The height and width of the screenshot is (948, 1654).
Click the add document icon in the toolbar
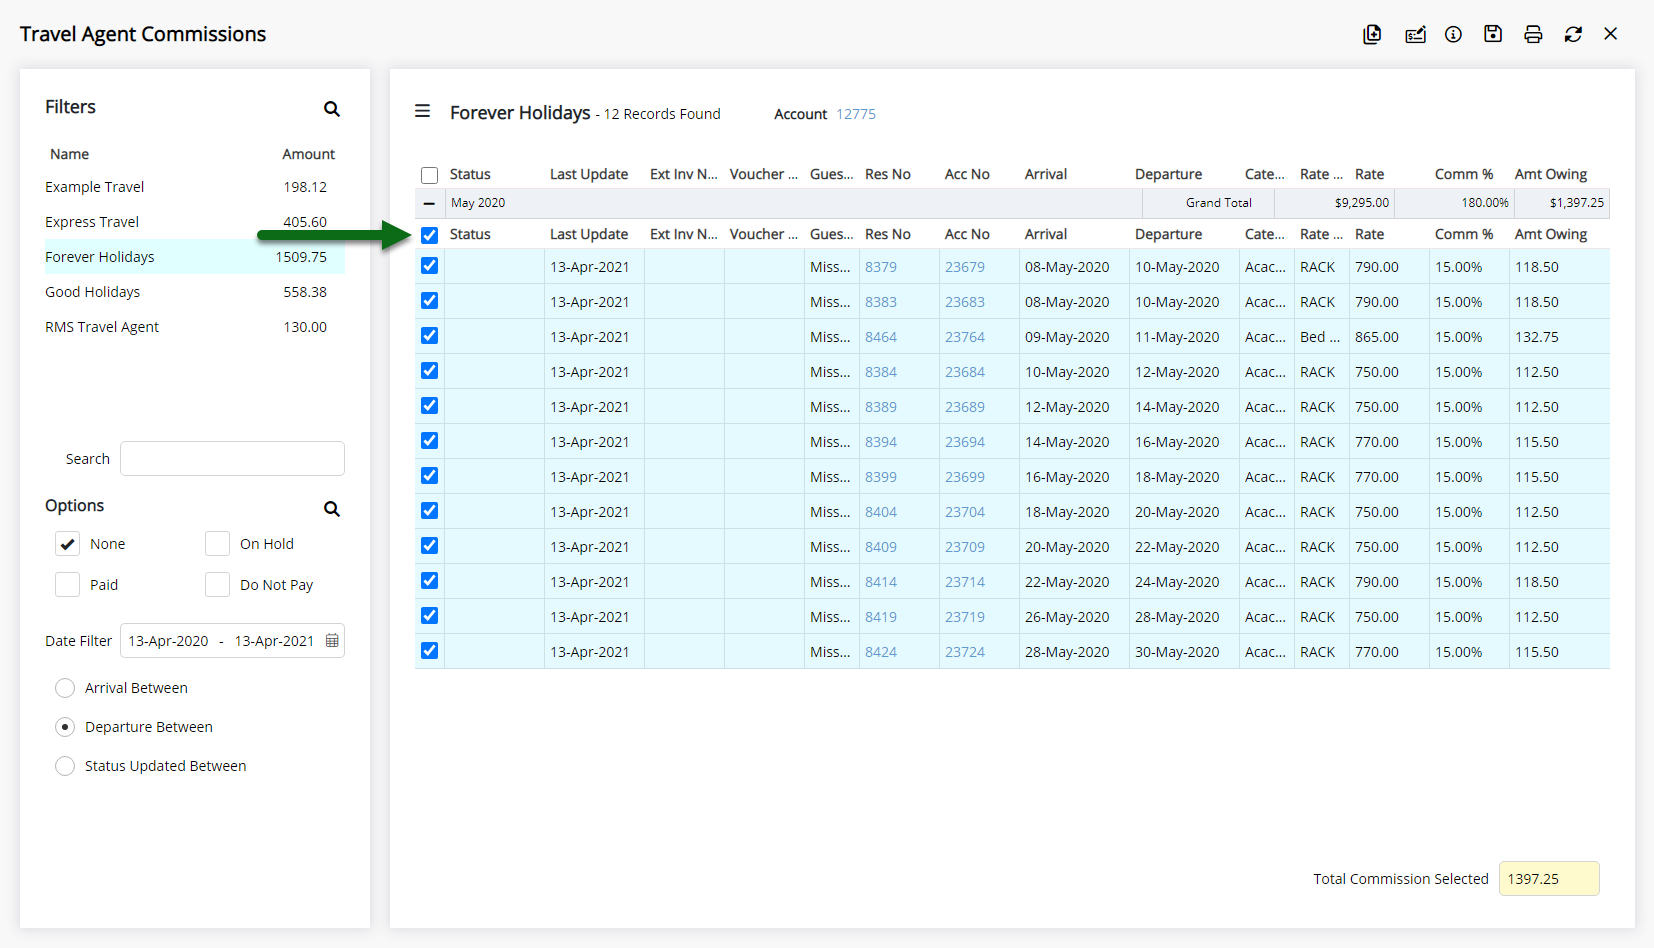1372,34
